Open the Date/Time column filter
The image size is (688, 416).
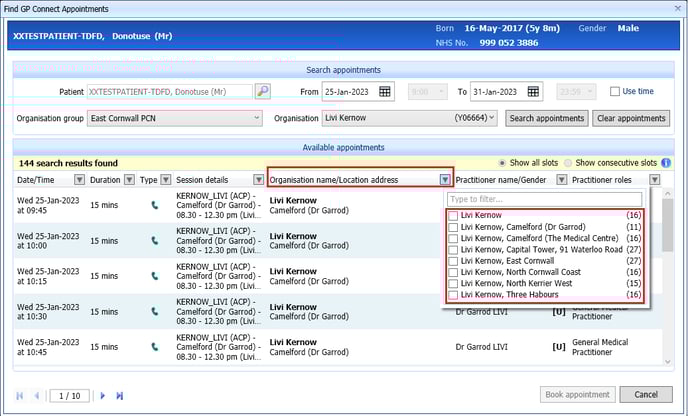(76, 180)
